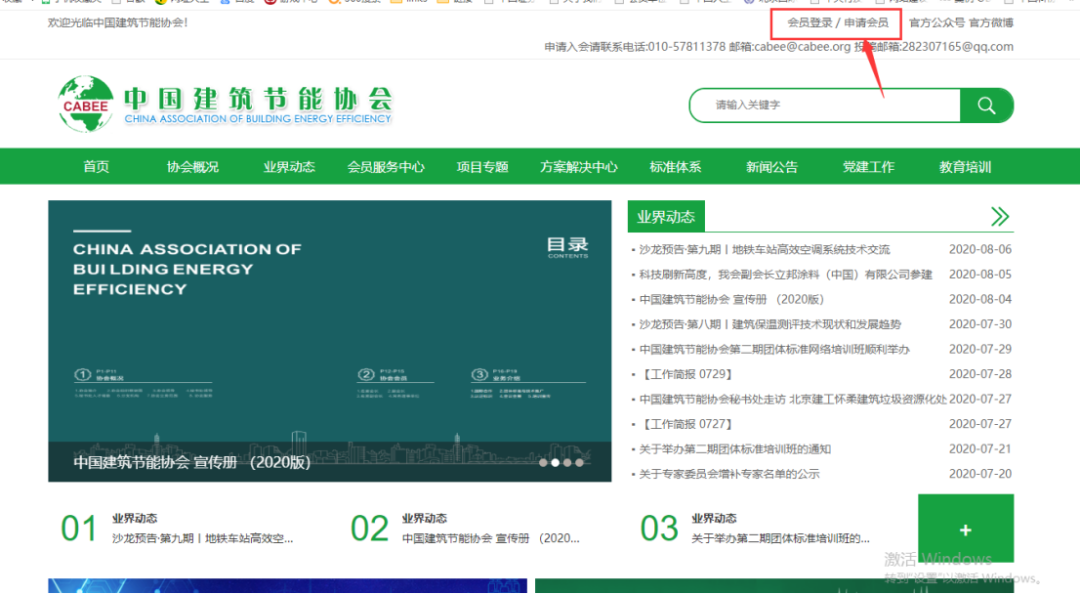The height and width of the screenshot is (594, 1080).
Task: Open the 协会概况 navigation item
Action: pyautogui.click(x=193, y=167)
